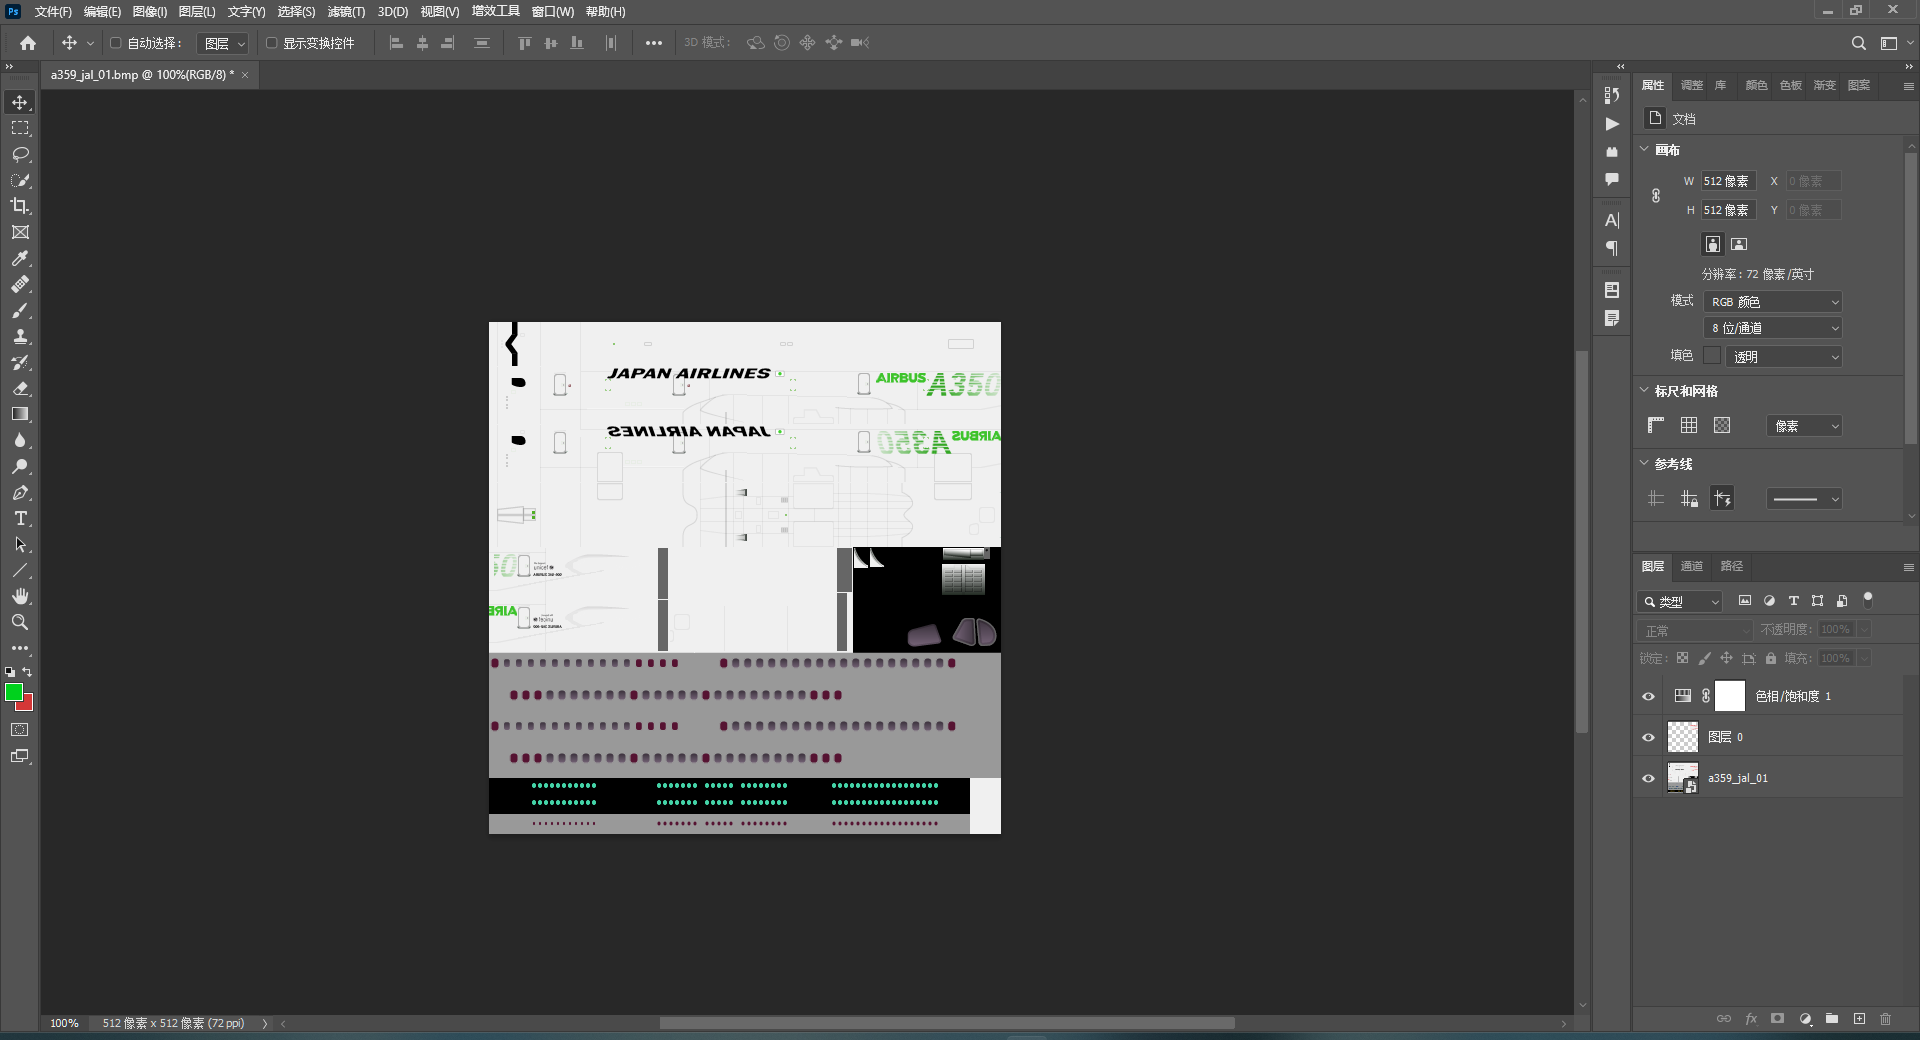The height and width of the screenshot is (1040, 1920).
Task: Click the green foreground color swatch
Action: 13,692
